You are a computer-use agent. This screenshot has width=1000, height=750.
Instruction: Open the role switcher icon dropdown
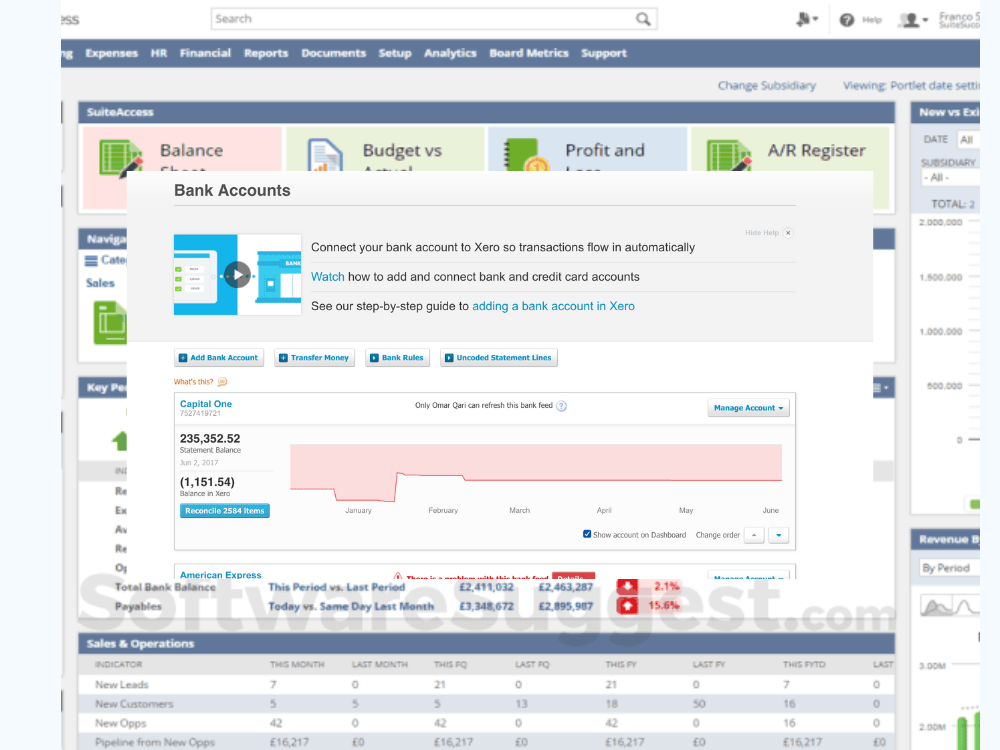point(807,20)
